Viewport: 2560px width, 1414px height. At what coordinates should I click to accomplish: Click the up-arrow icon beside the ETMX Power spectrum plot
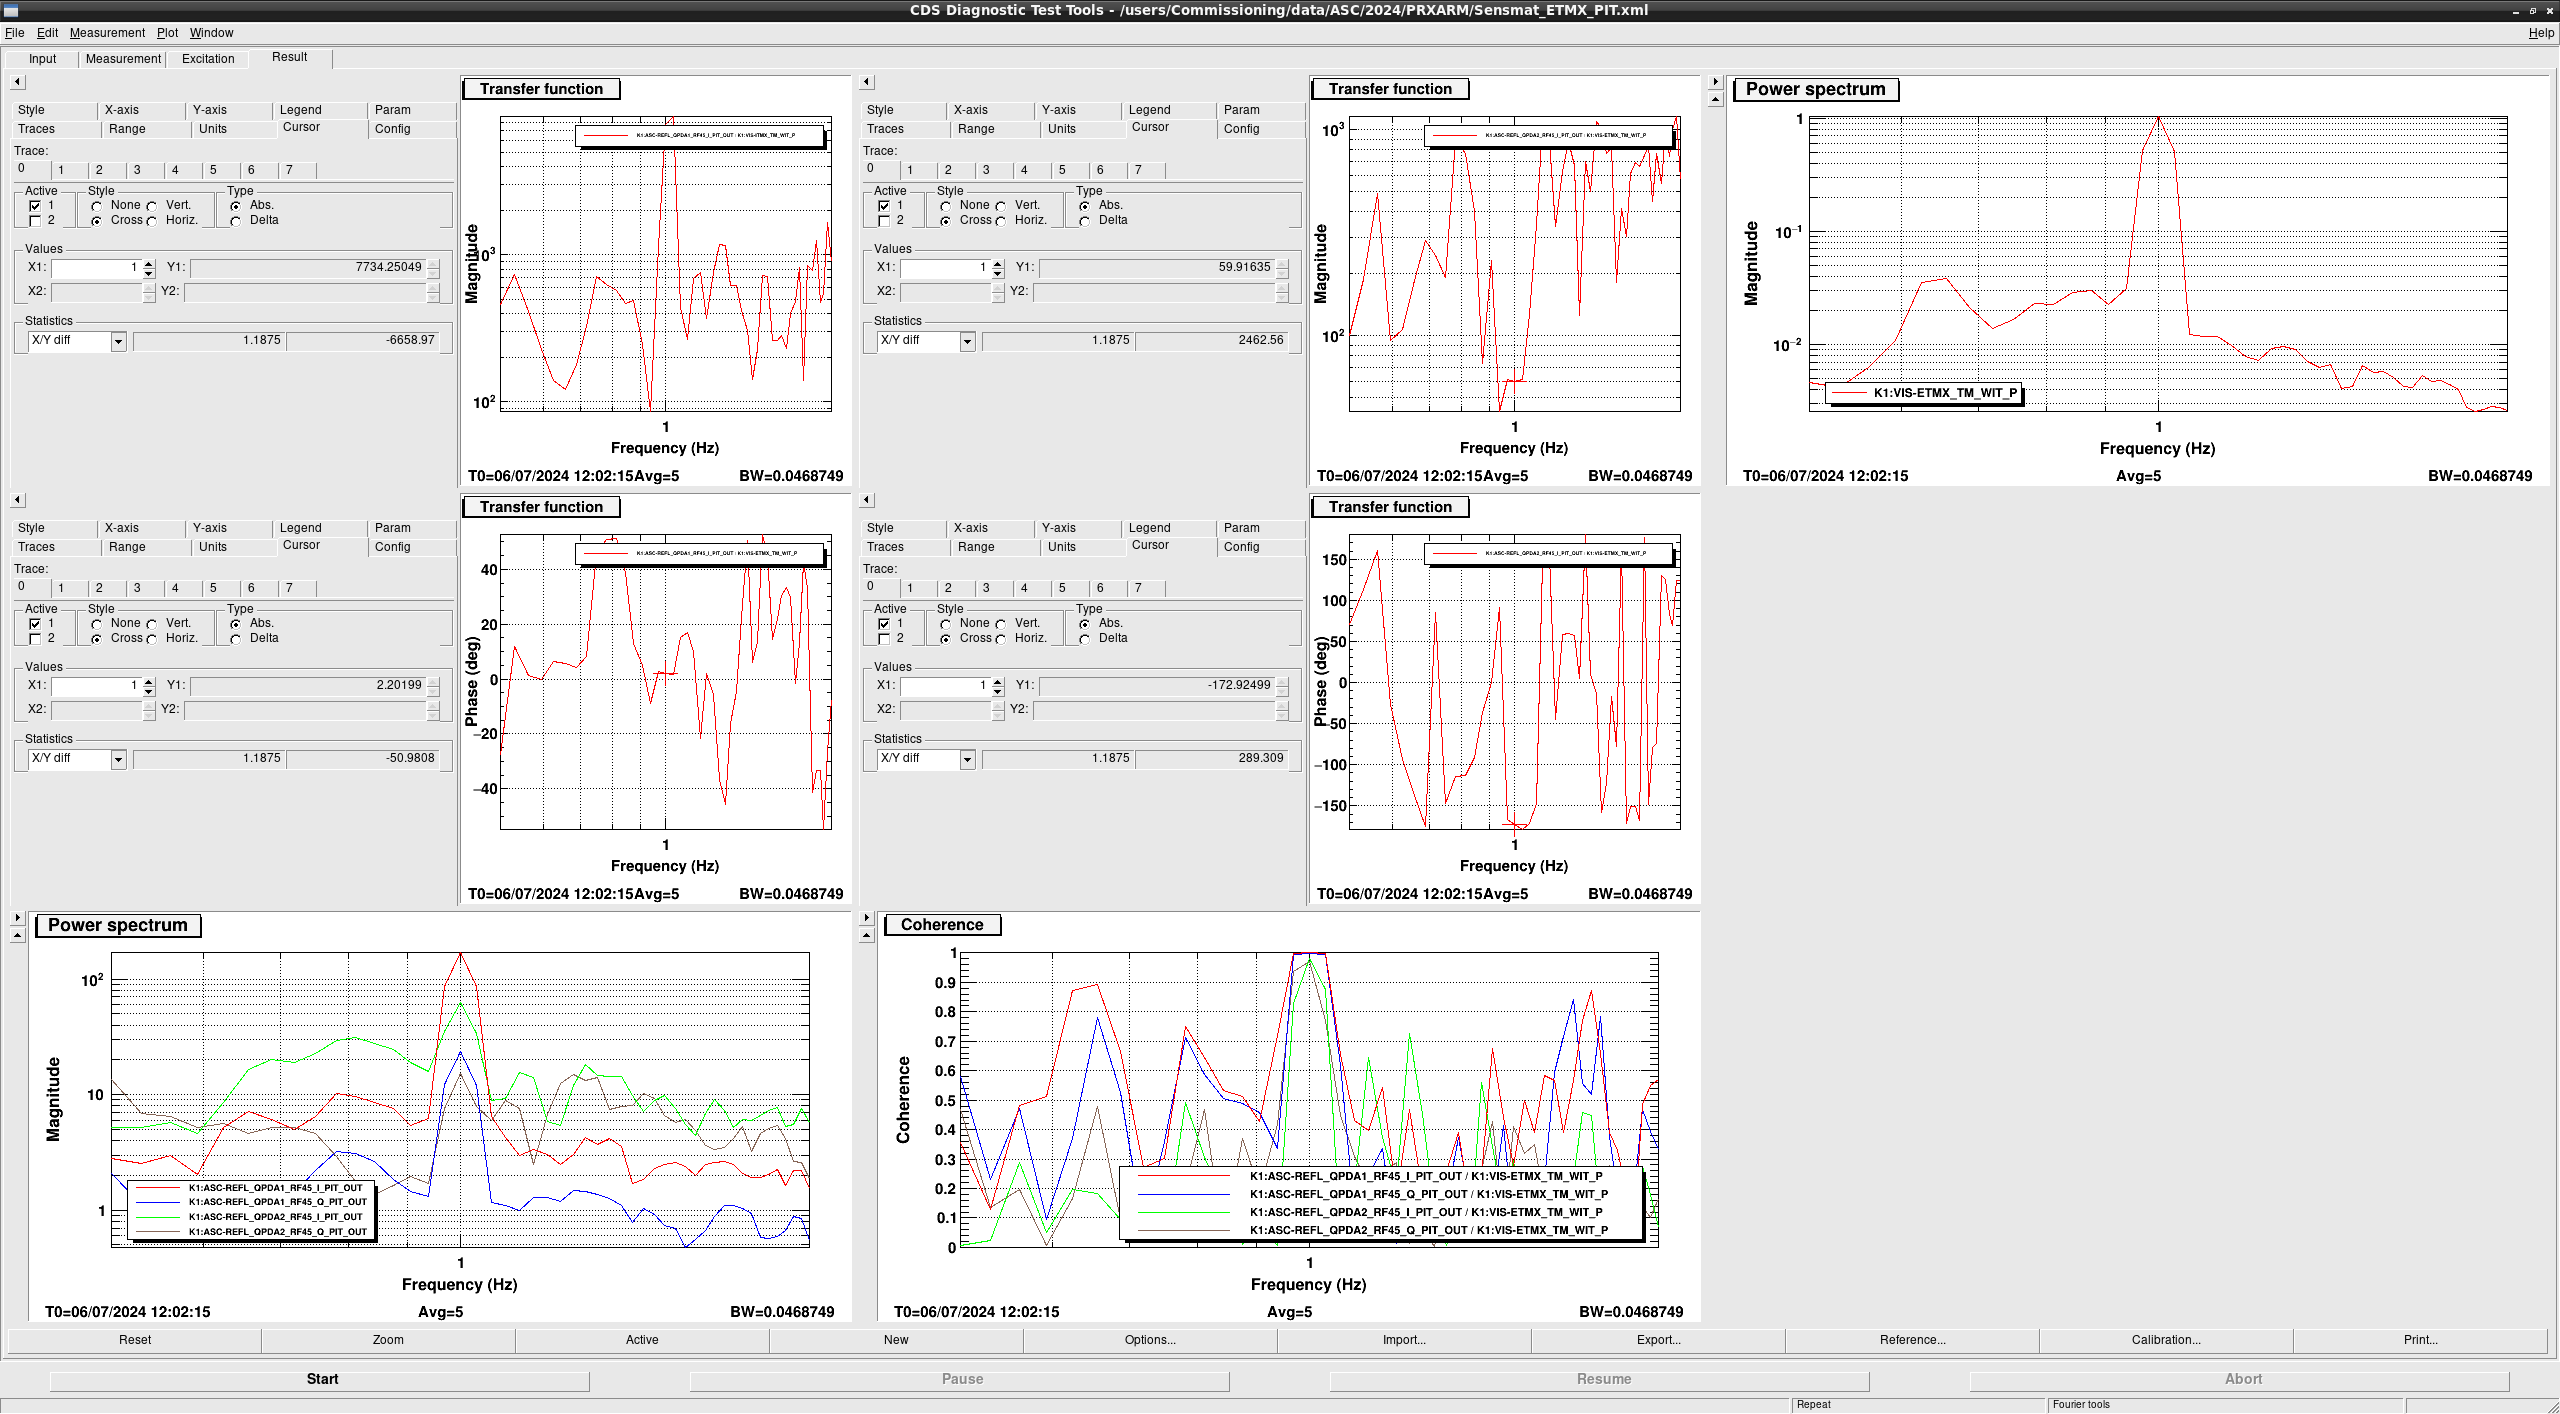pyautogui.click(x=1716, y=99)
